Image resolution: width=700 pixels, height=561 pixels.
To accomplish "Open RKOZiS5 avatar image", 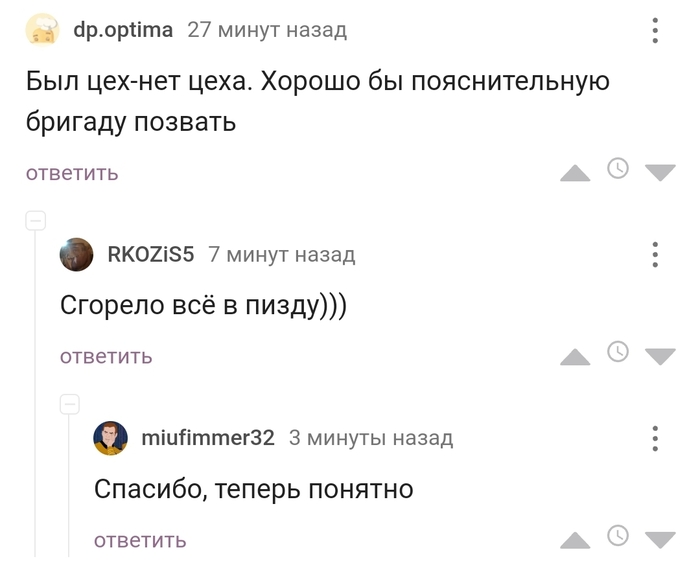I will (76, 255).
